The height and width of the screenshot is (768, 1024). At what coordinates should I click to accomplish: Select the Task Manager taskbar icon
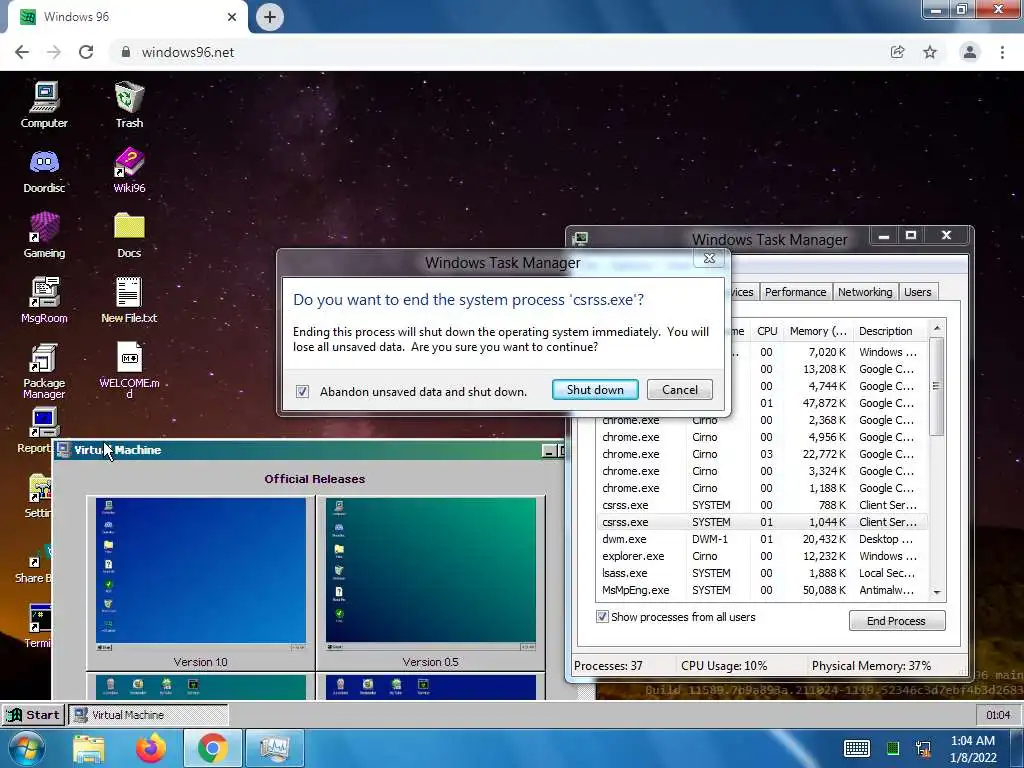(x=274, y=748)
